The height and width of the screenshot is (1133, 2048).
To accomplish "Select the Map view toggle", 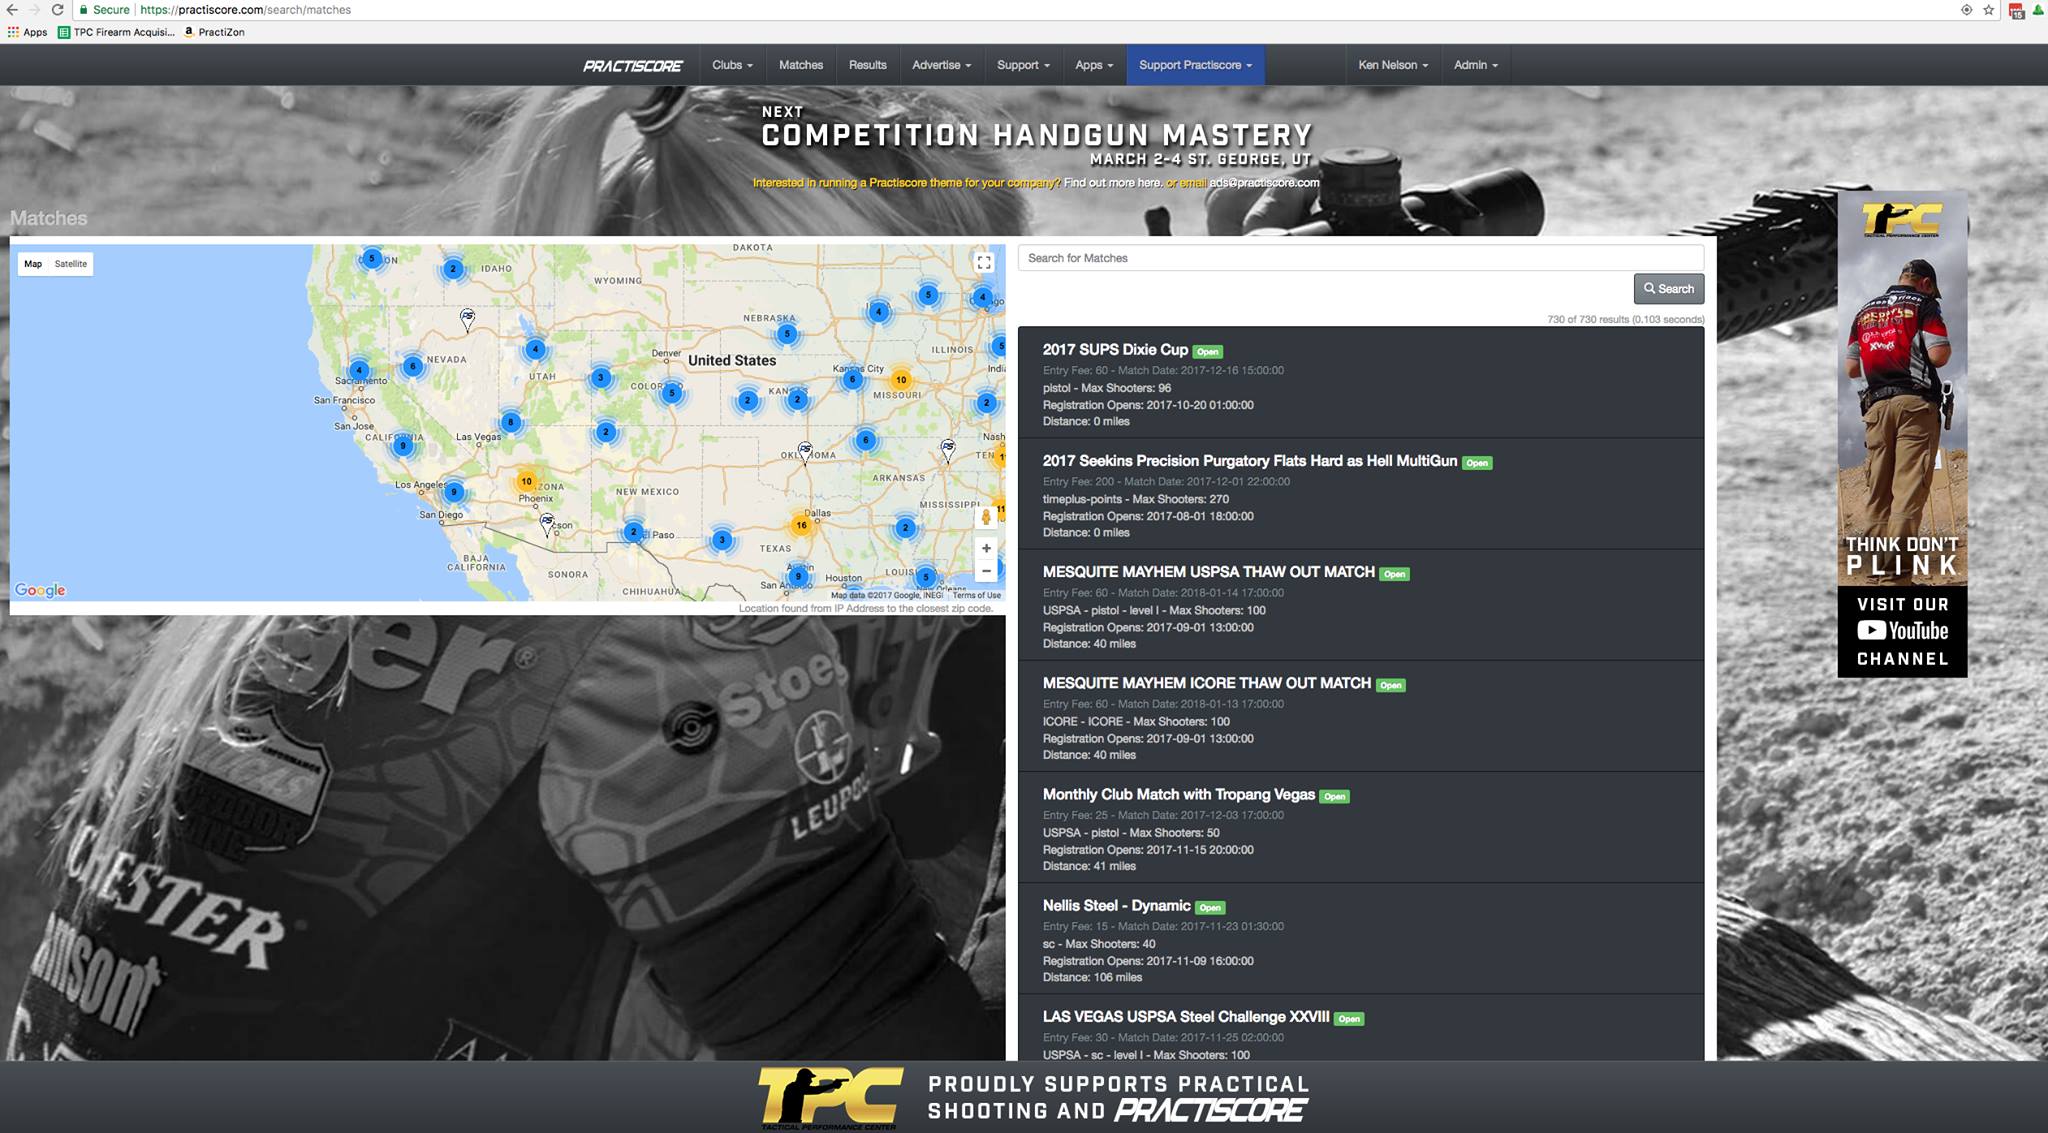I will [33, 264].
